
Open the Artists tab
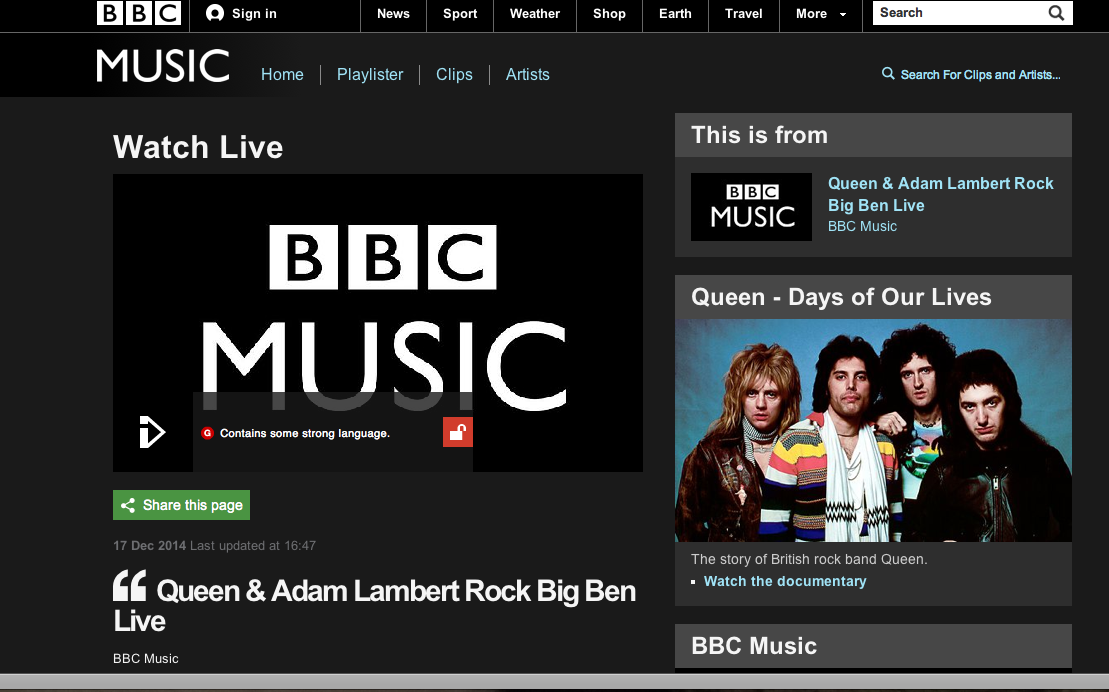click(x=528, y=74)
